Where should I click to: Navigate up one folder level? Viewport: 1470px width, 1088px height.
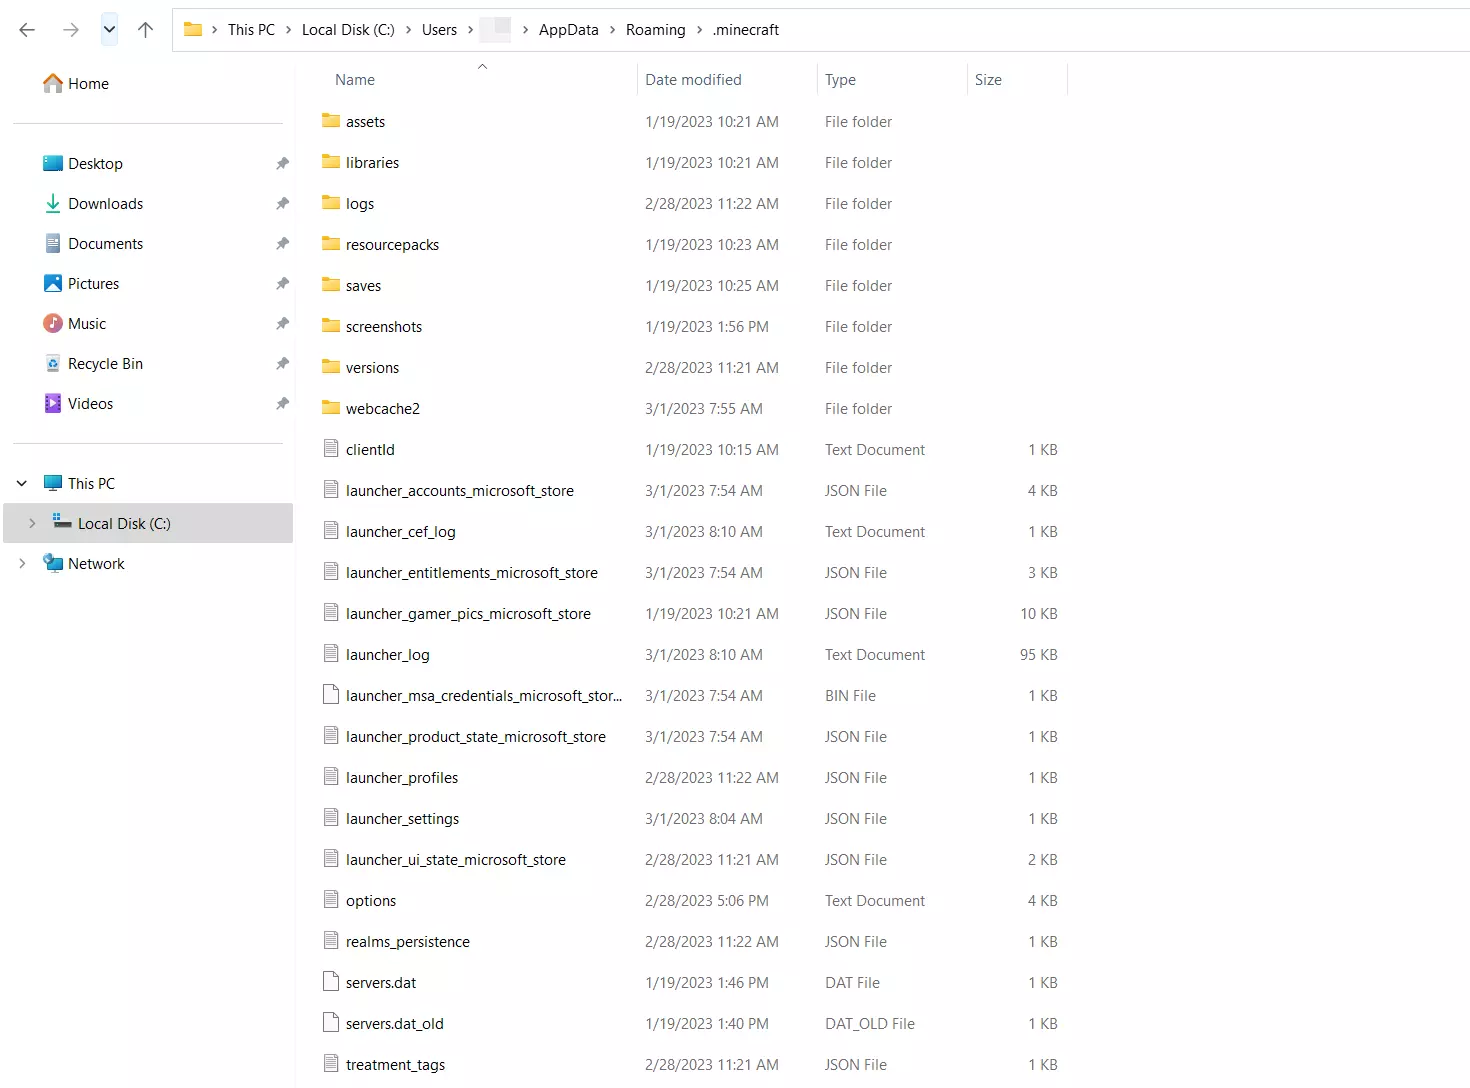click(x=145, y=29)
